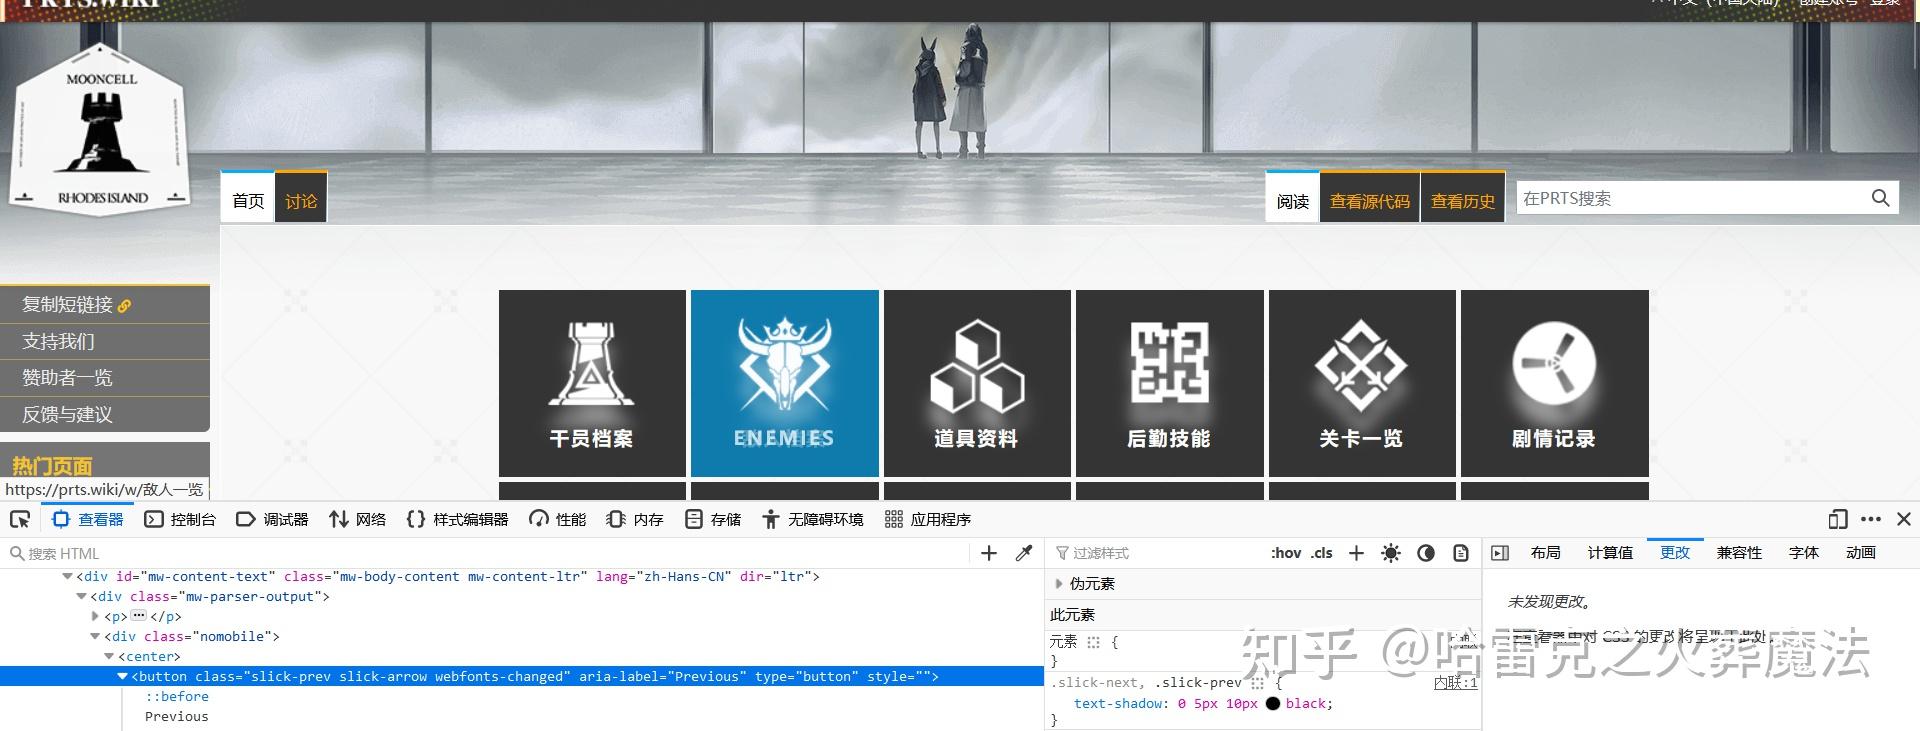Toggle light color scheme simulation sun icon

[1391, 553]
